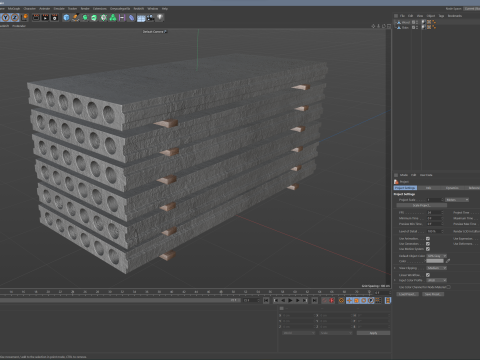Screen dimensions: 480x360
Task: Toggle layer square of first object row
Action: pyautogui.click(x=413, y=22)
